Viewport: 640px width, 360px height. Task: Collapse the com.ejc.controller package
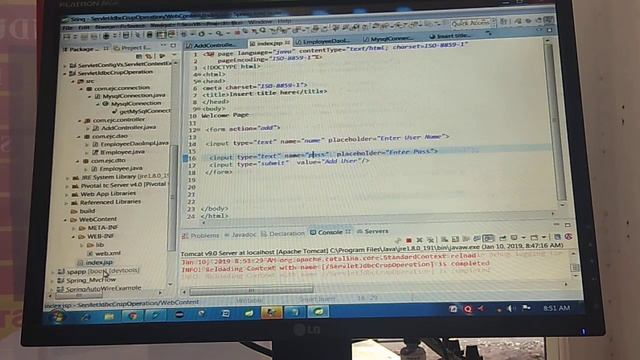click(80, 121)
